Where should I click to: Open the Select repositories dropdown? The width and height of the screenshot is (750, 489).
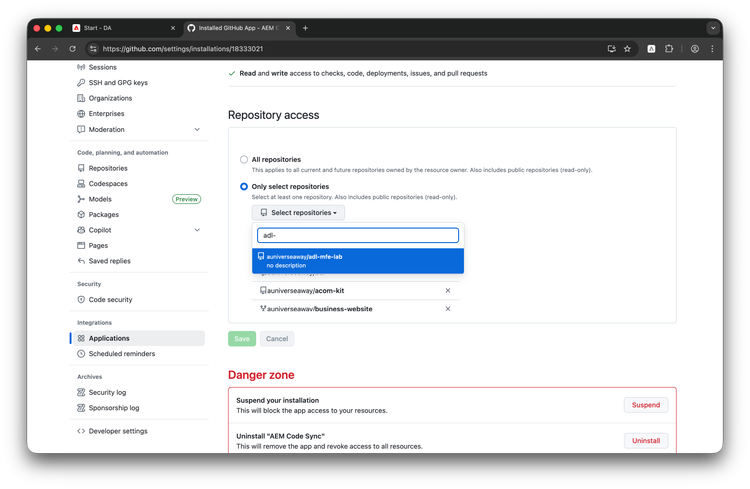point(298,213)
